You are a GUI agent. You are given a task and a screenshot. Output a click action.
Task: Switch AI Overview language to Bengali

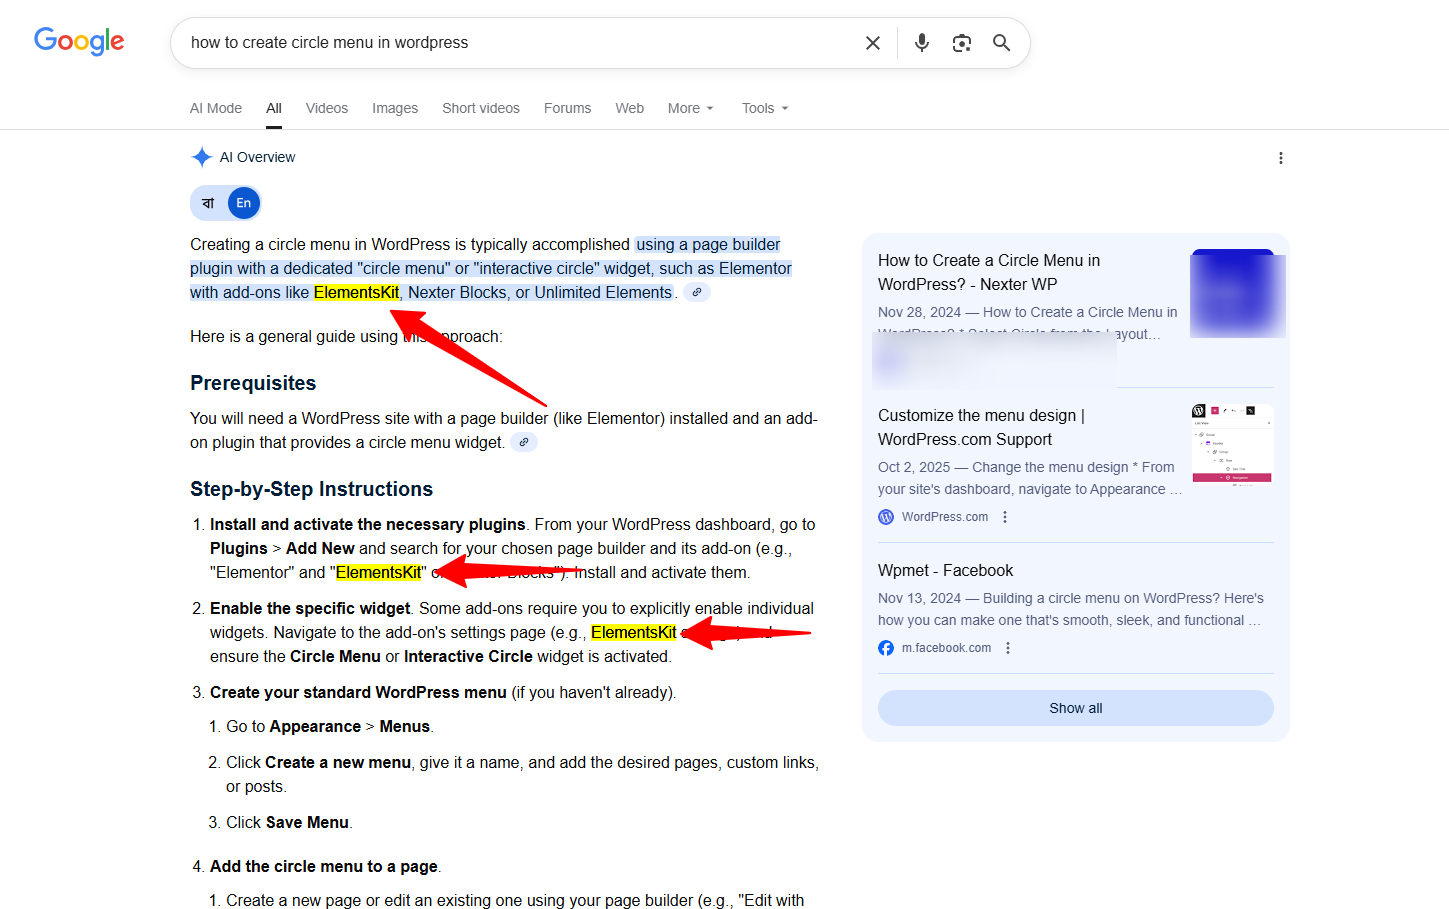[x=208, y=203]
